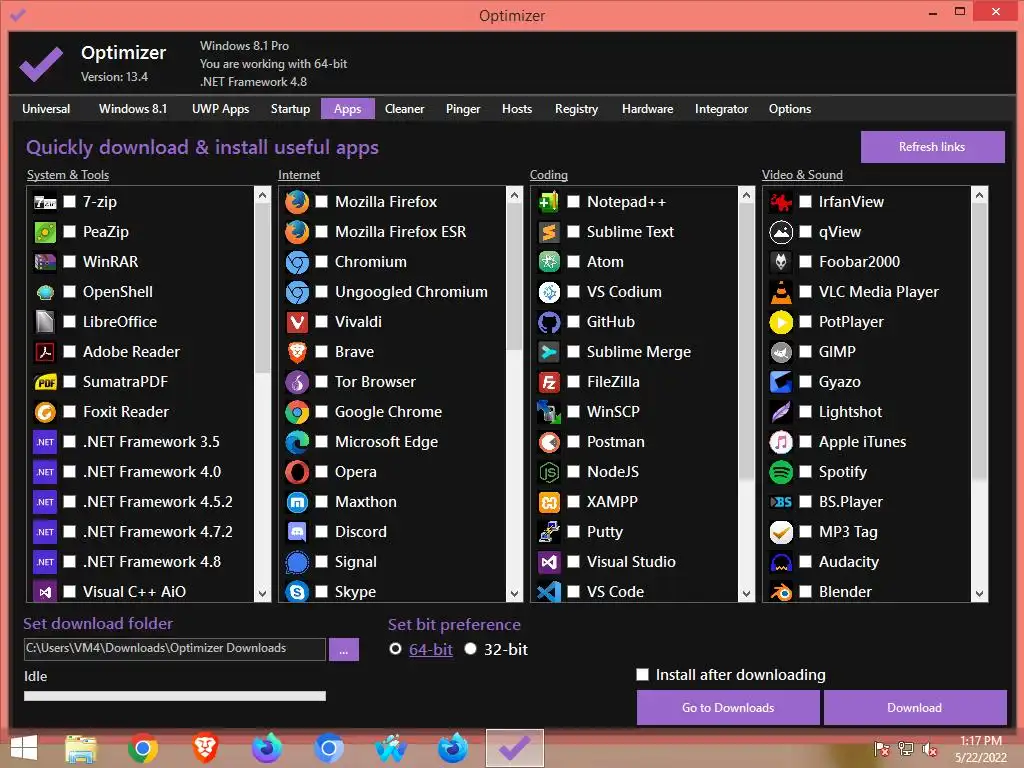Click down arrow of Video & Sound scrollbar
1024x768 pixels.
coord(979,594)
